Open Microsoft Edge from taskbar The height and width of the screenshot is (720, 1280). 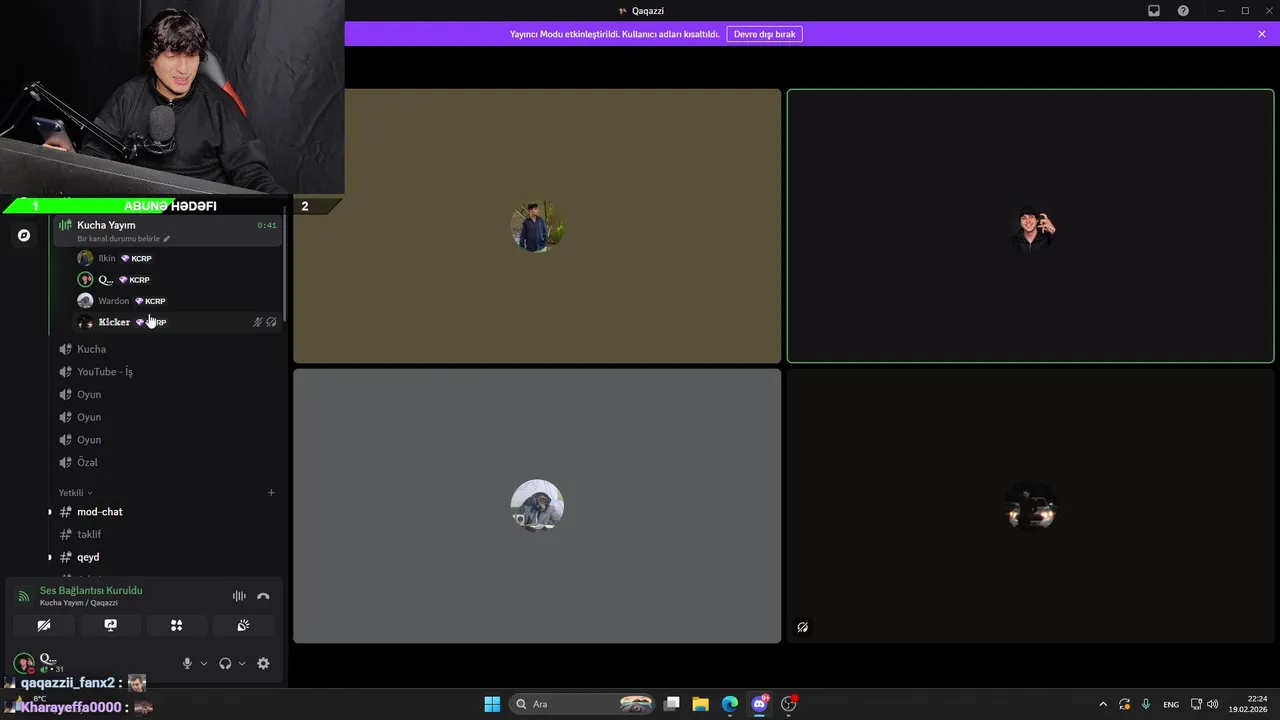pos(730,704)
